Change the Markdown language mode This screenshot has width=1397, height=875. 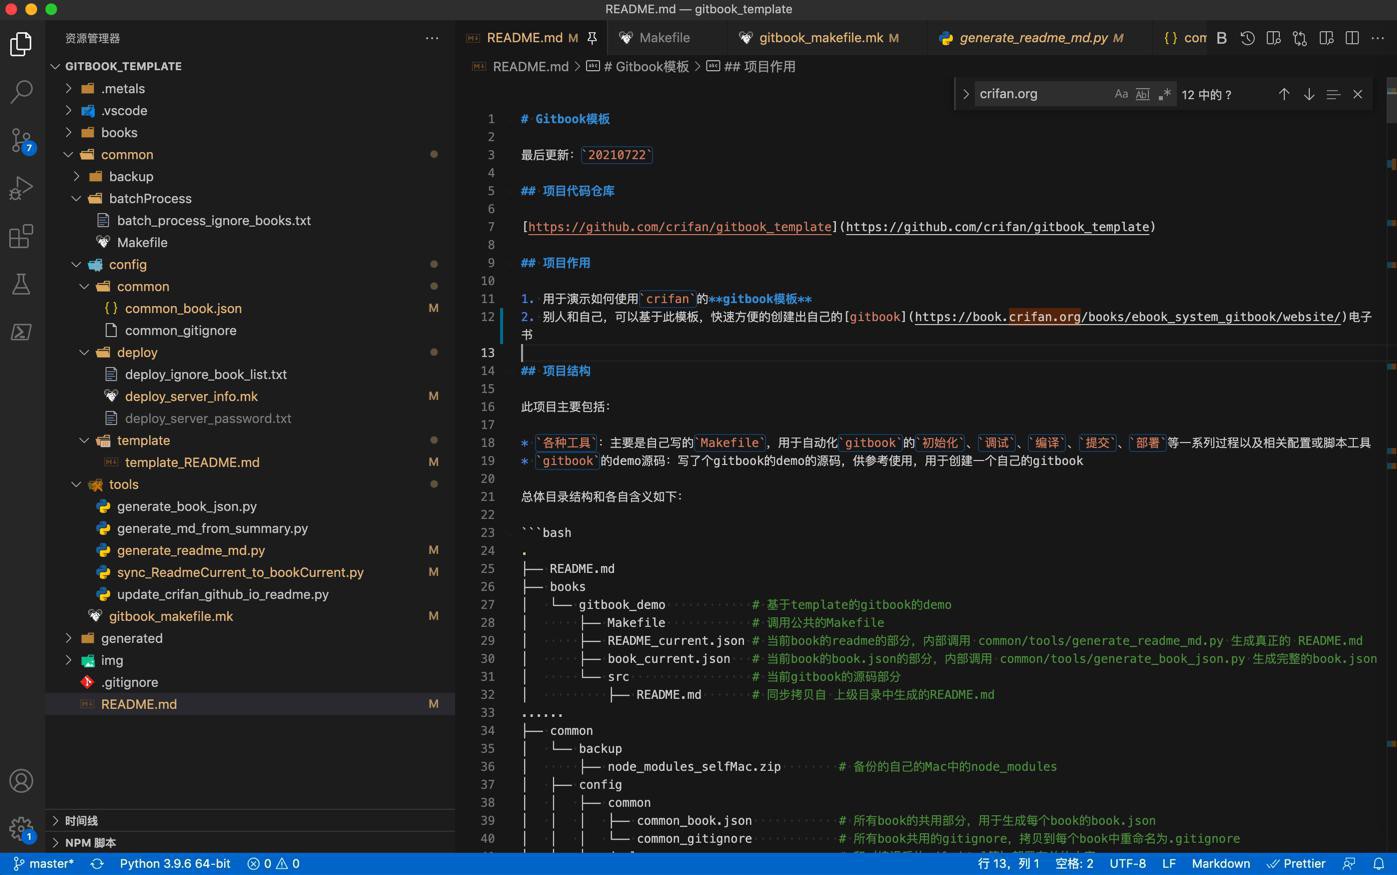(1220, 864)
